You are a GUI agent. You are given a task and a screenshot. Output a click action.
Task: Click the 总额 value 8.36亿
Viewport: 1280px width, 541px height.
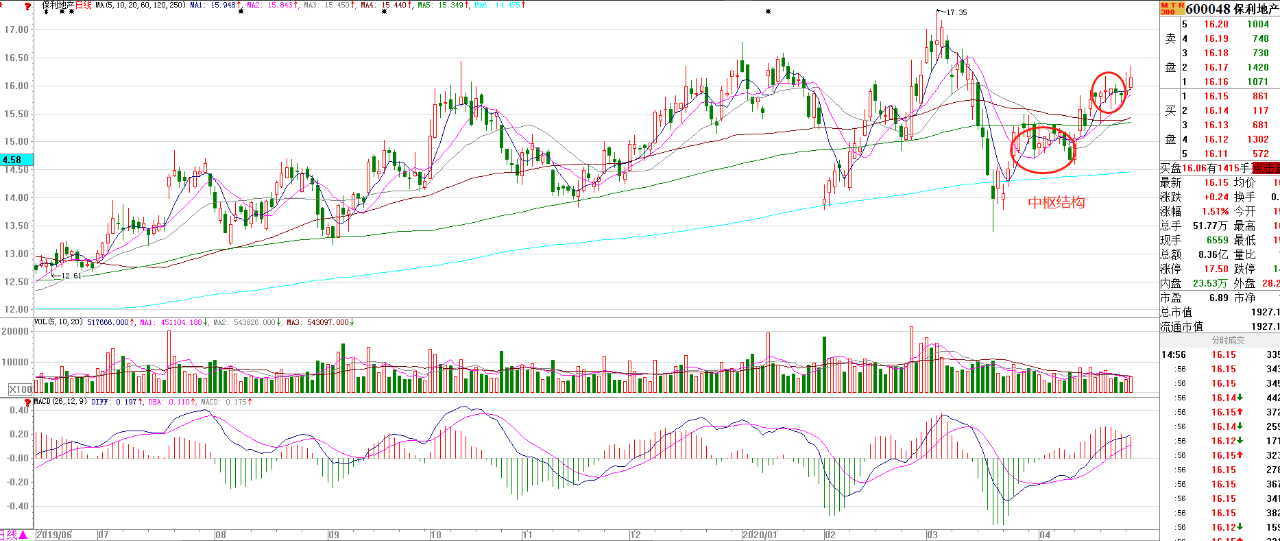tap(1215, 255)
